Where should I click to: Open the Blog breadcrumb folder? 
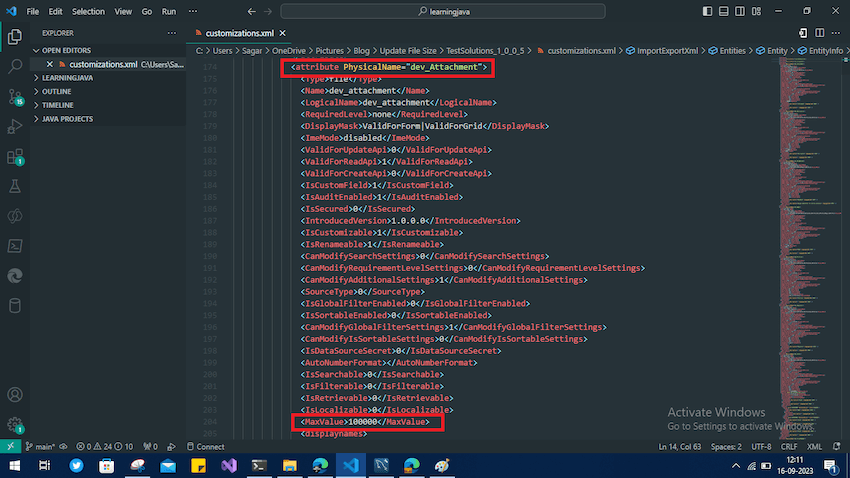(361, 50)
